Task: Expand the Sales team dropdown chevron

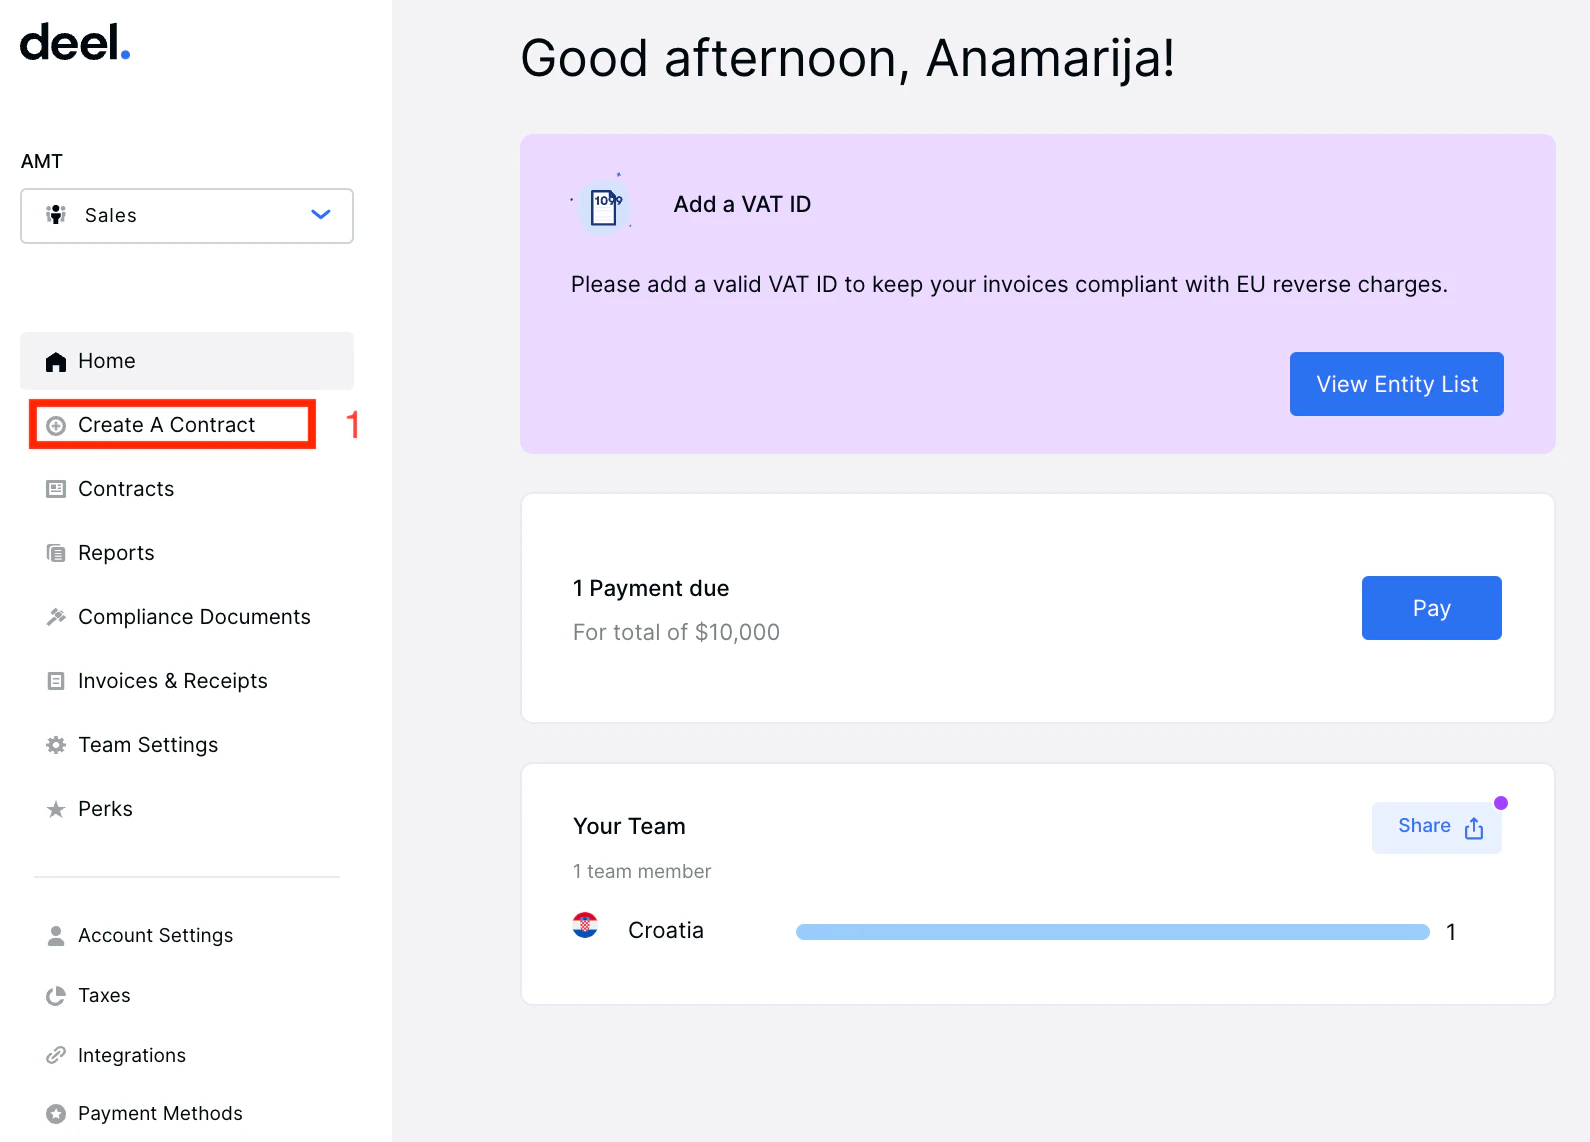Action: [321, 215]
